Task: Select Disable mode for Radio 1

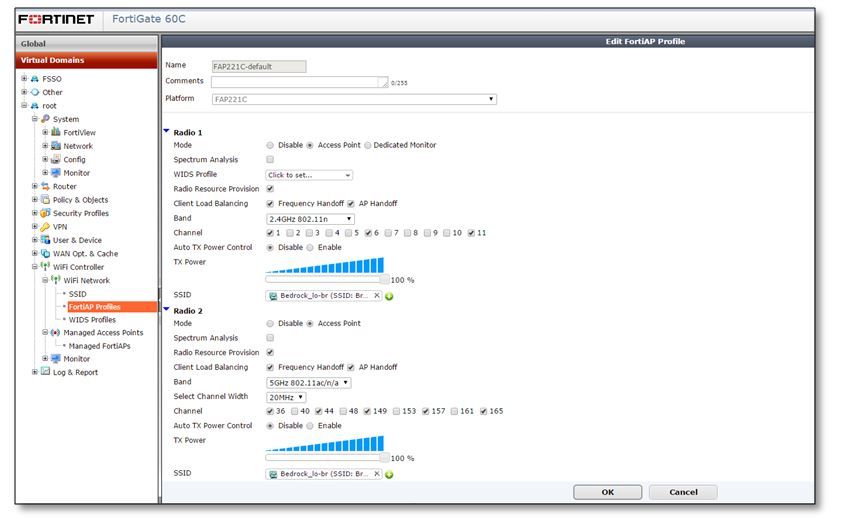Action: (270, 145)
